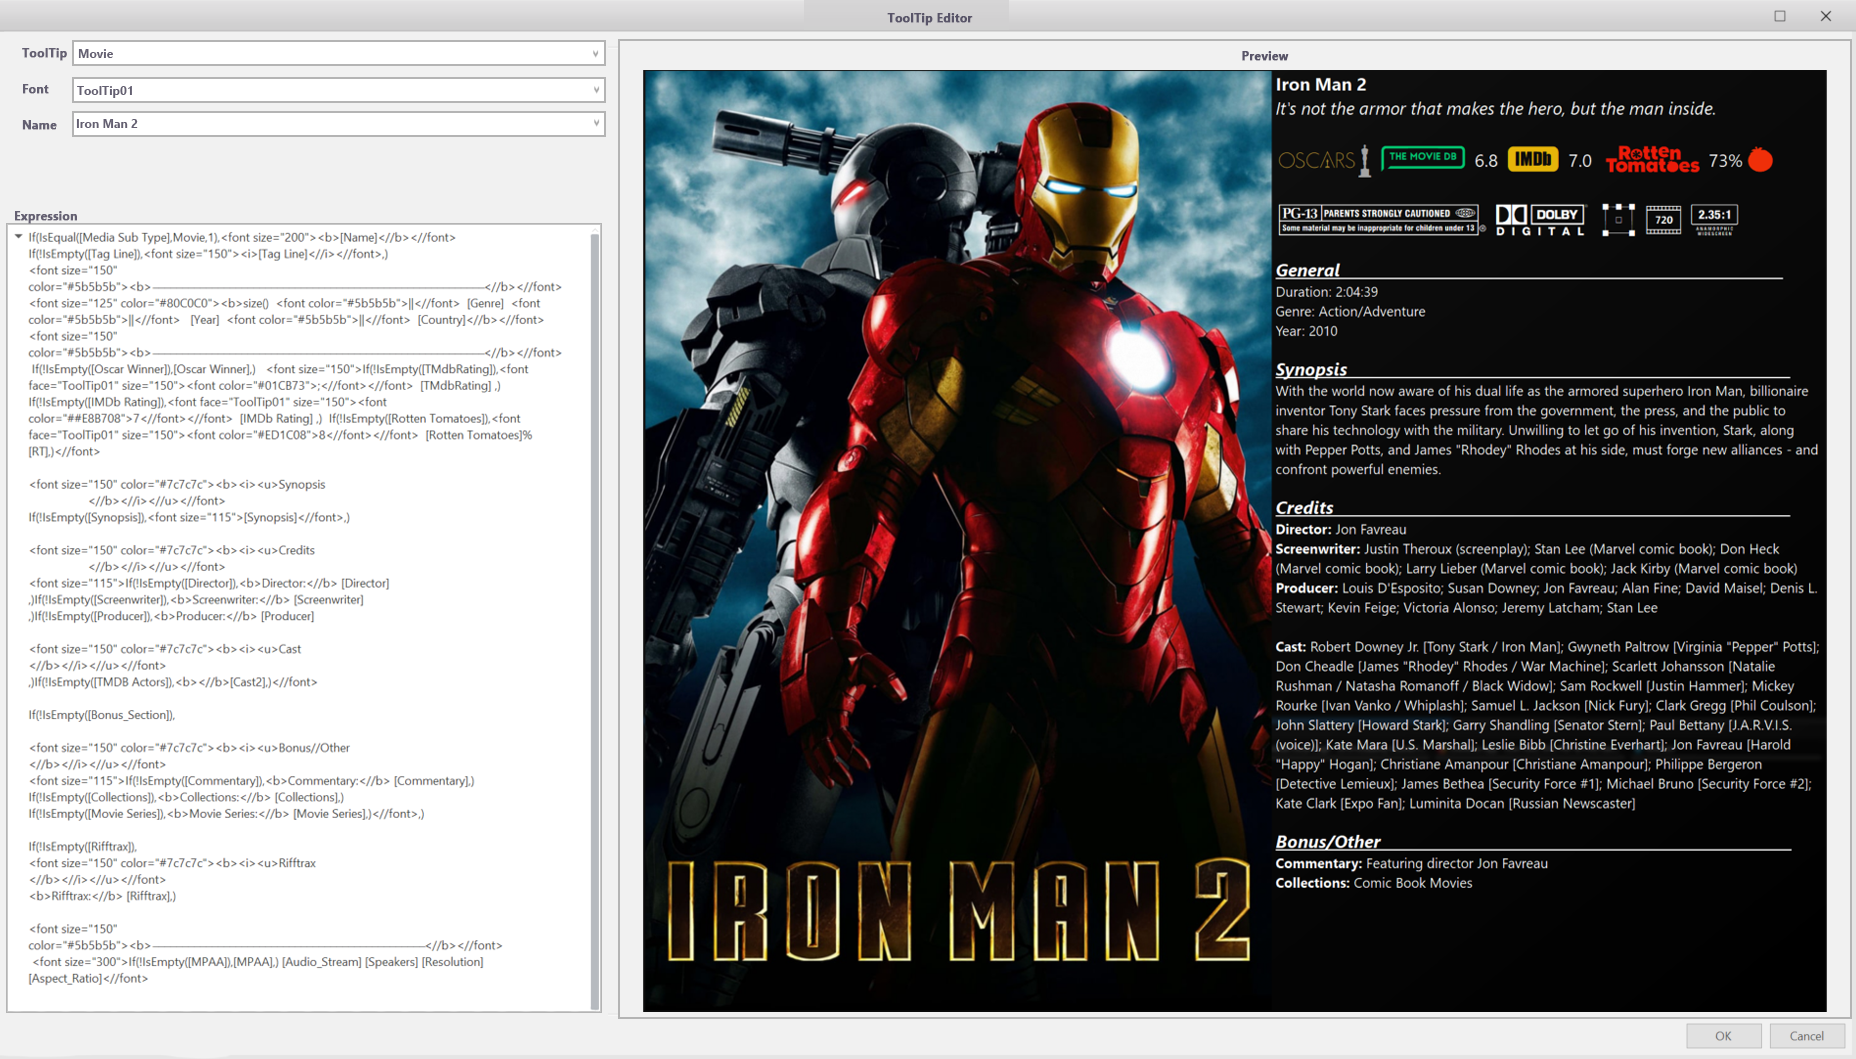Click the Dolby Digital audio icon
Screen dimensions: 1856x1059
tap(1541, 220)
